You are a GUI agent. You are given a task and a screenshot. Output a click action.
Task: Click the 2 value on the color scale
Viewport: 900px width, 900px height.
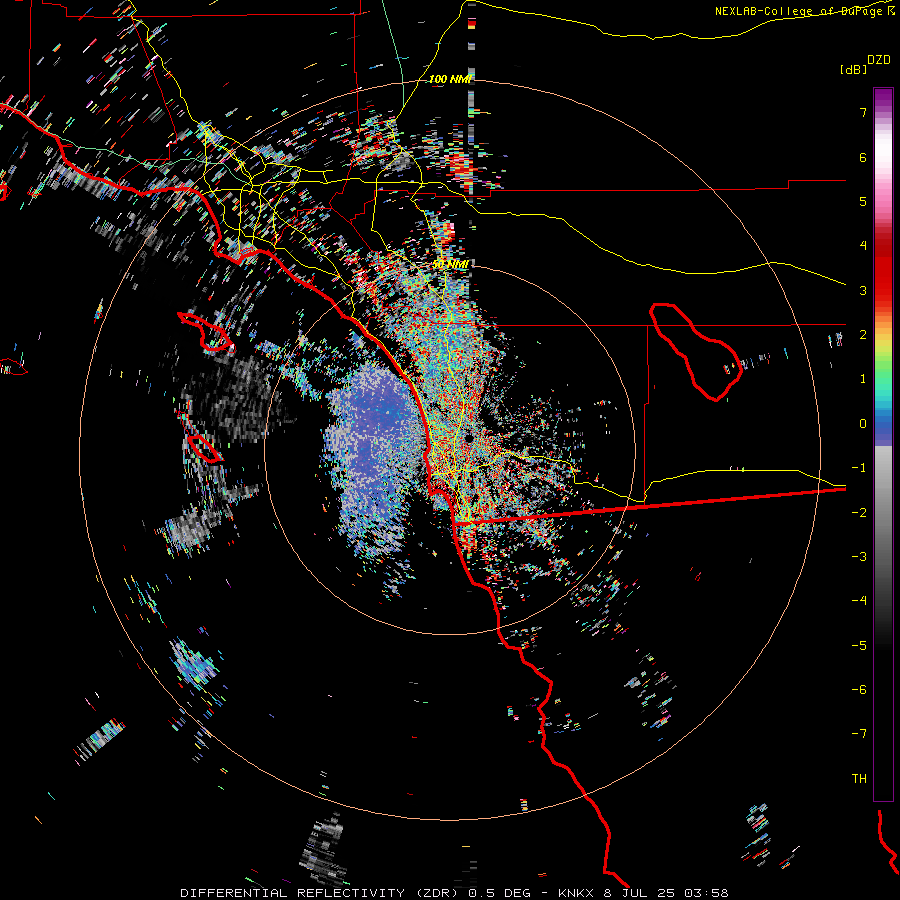863,335
